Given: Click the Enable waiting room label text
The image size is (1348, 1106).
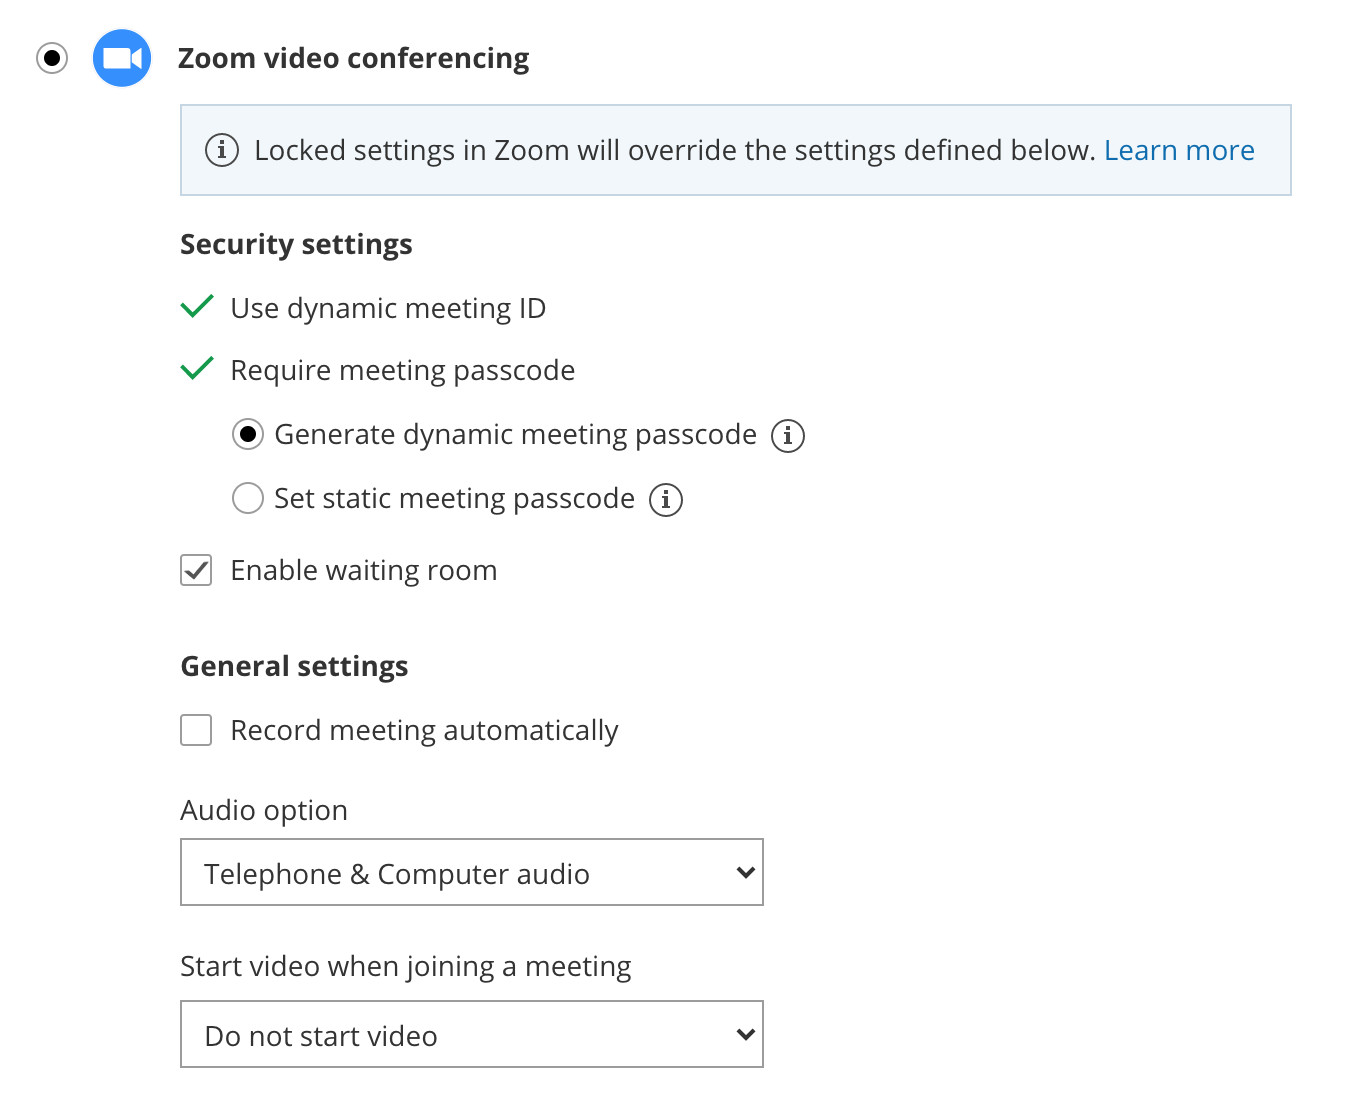Looking at the screenshot, I should (x=363, y=570).
